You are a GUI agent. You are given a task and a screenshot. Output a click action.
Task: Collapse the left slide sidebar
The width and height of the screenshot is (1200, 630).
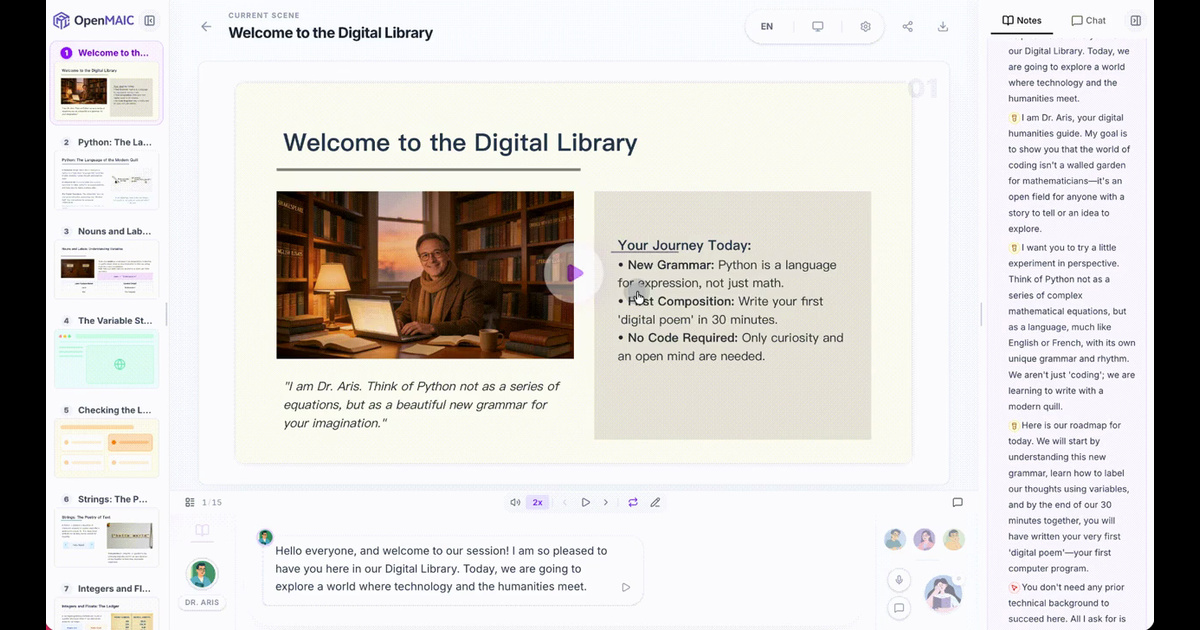149,21
